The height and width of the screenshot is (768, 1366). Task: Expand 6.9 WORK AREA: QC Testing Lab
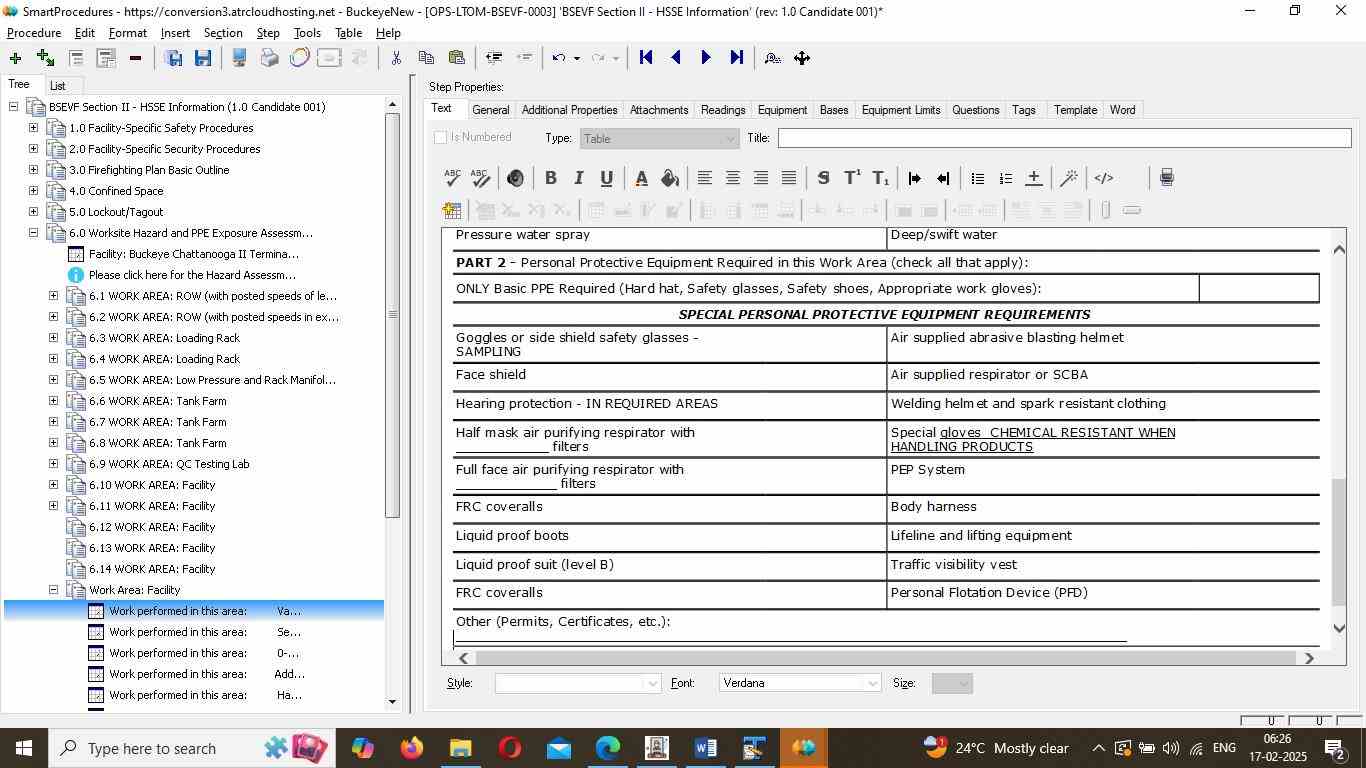click(53, 464)
